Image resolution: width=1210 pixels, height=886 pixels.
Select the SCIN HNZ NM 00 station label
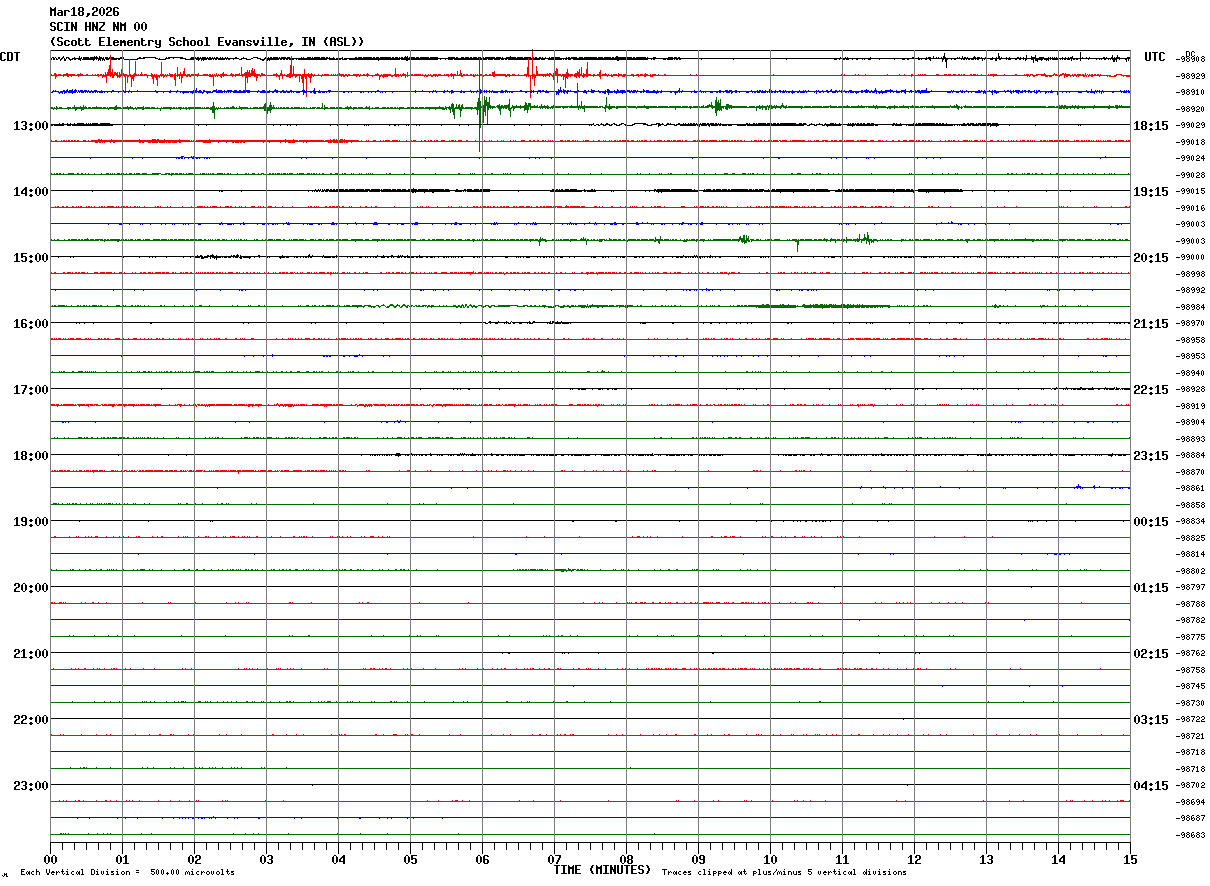point(98,27)
